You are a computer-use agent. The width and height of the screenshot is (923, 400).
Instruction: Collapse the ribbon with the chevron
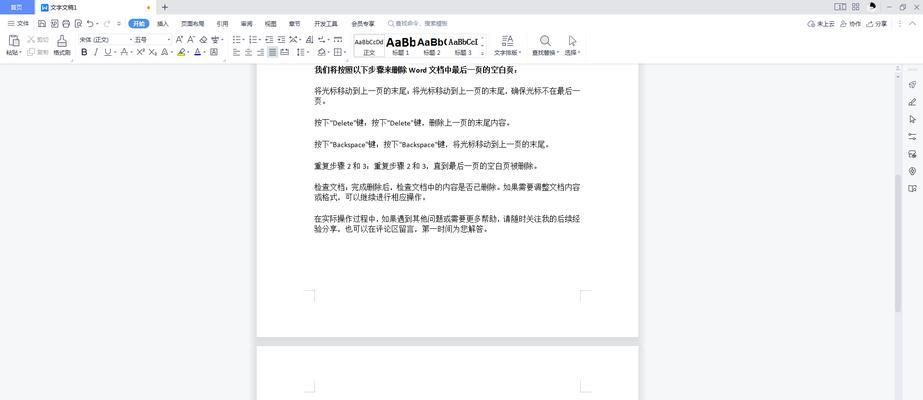tap(914, 24)
